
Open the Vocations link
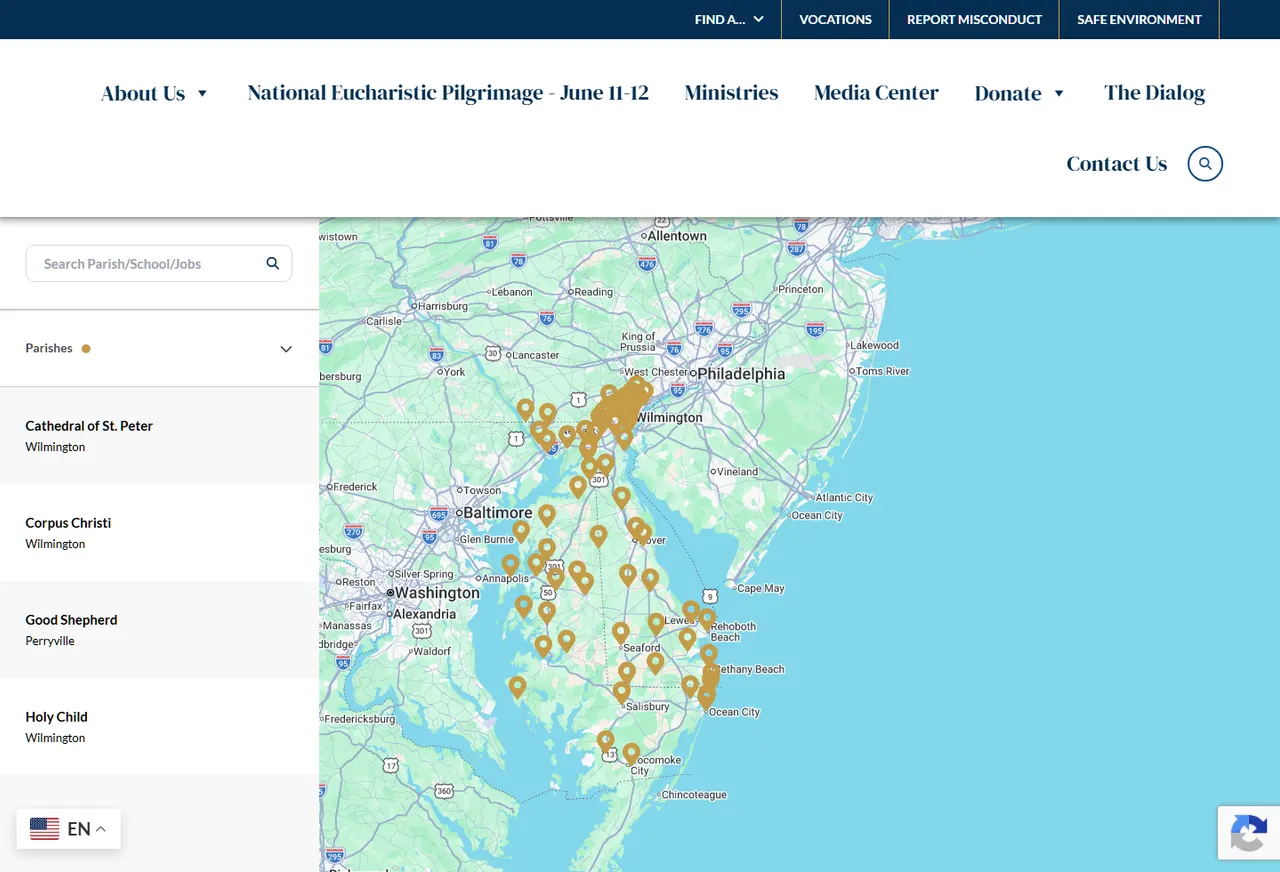click(x=835, y=19)
